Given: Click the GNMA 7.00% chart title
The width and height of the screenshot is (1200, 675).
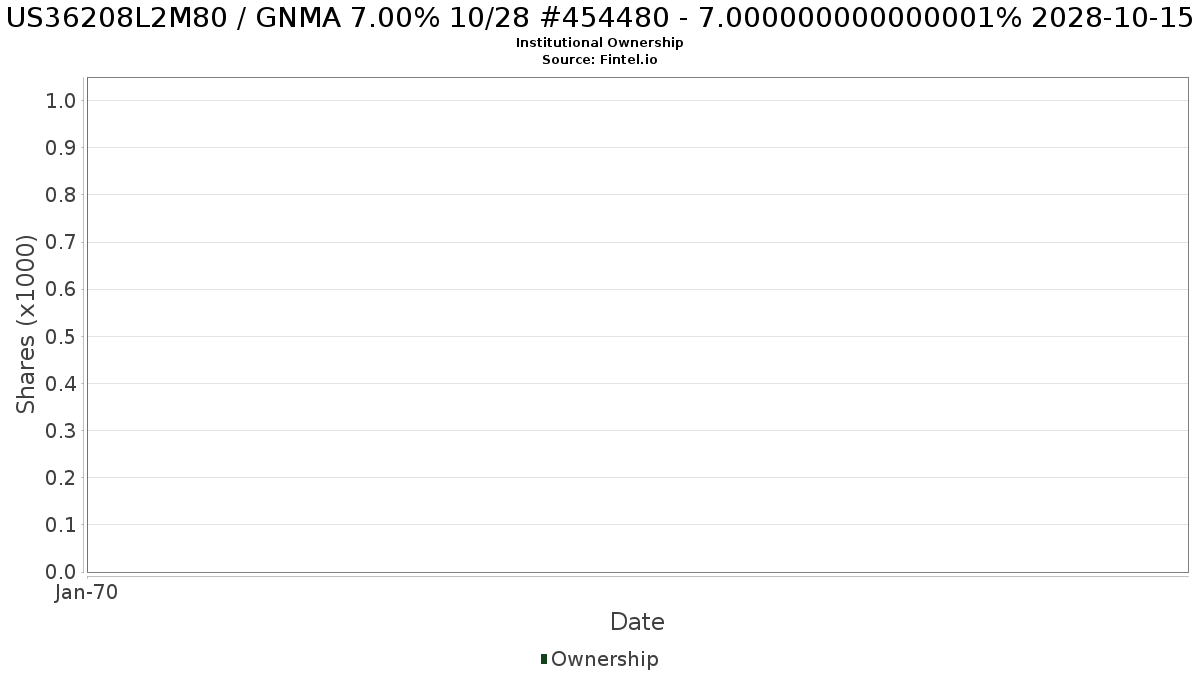Looking at the screenshot, I should coord(599,18).
